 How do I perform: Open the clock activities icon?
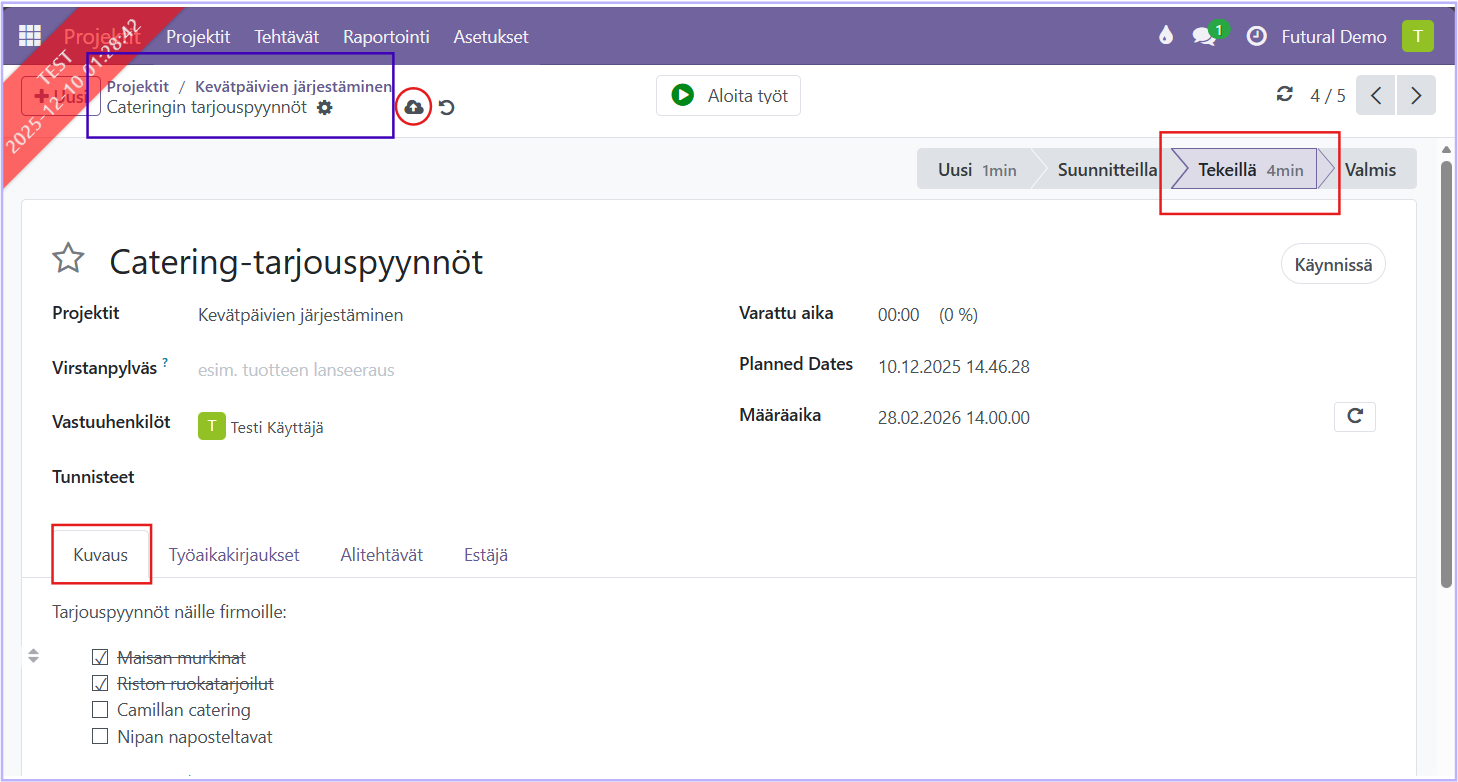(1256, 37)
